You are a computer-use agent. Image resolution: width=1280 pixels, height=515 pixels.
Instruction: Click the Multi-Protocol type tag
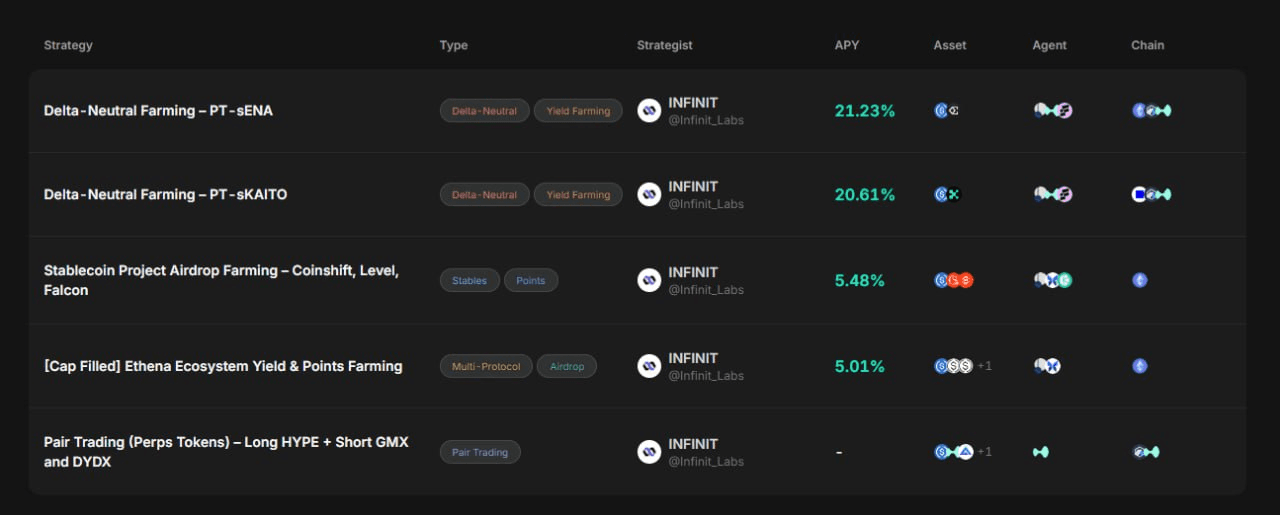(x=486, y=366)
